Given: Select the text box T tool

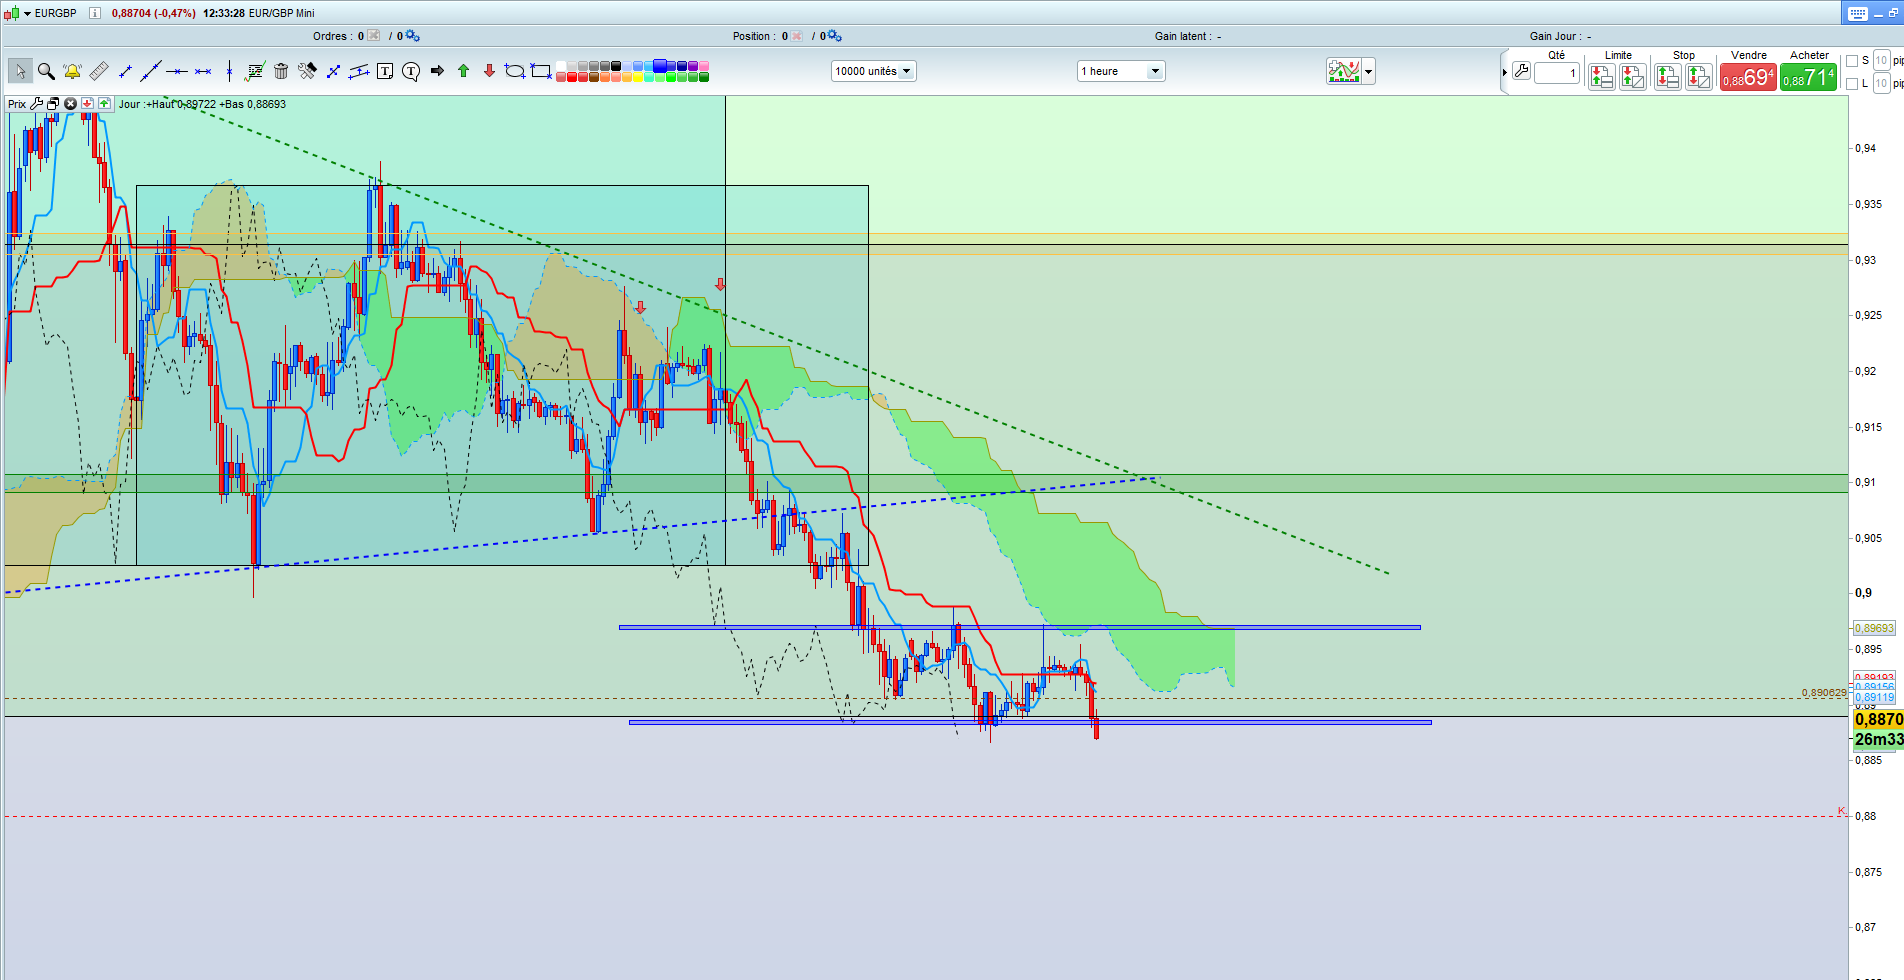Looking at the screenshot, I should pos(385,71).
